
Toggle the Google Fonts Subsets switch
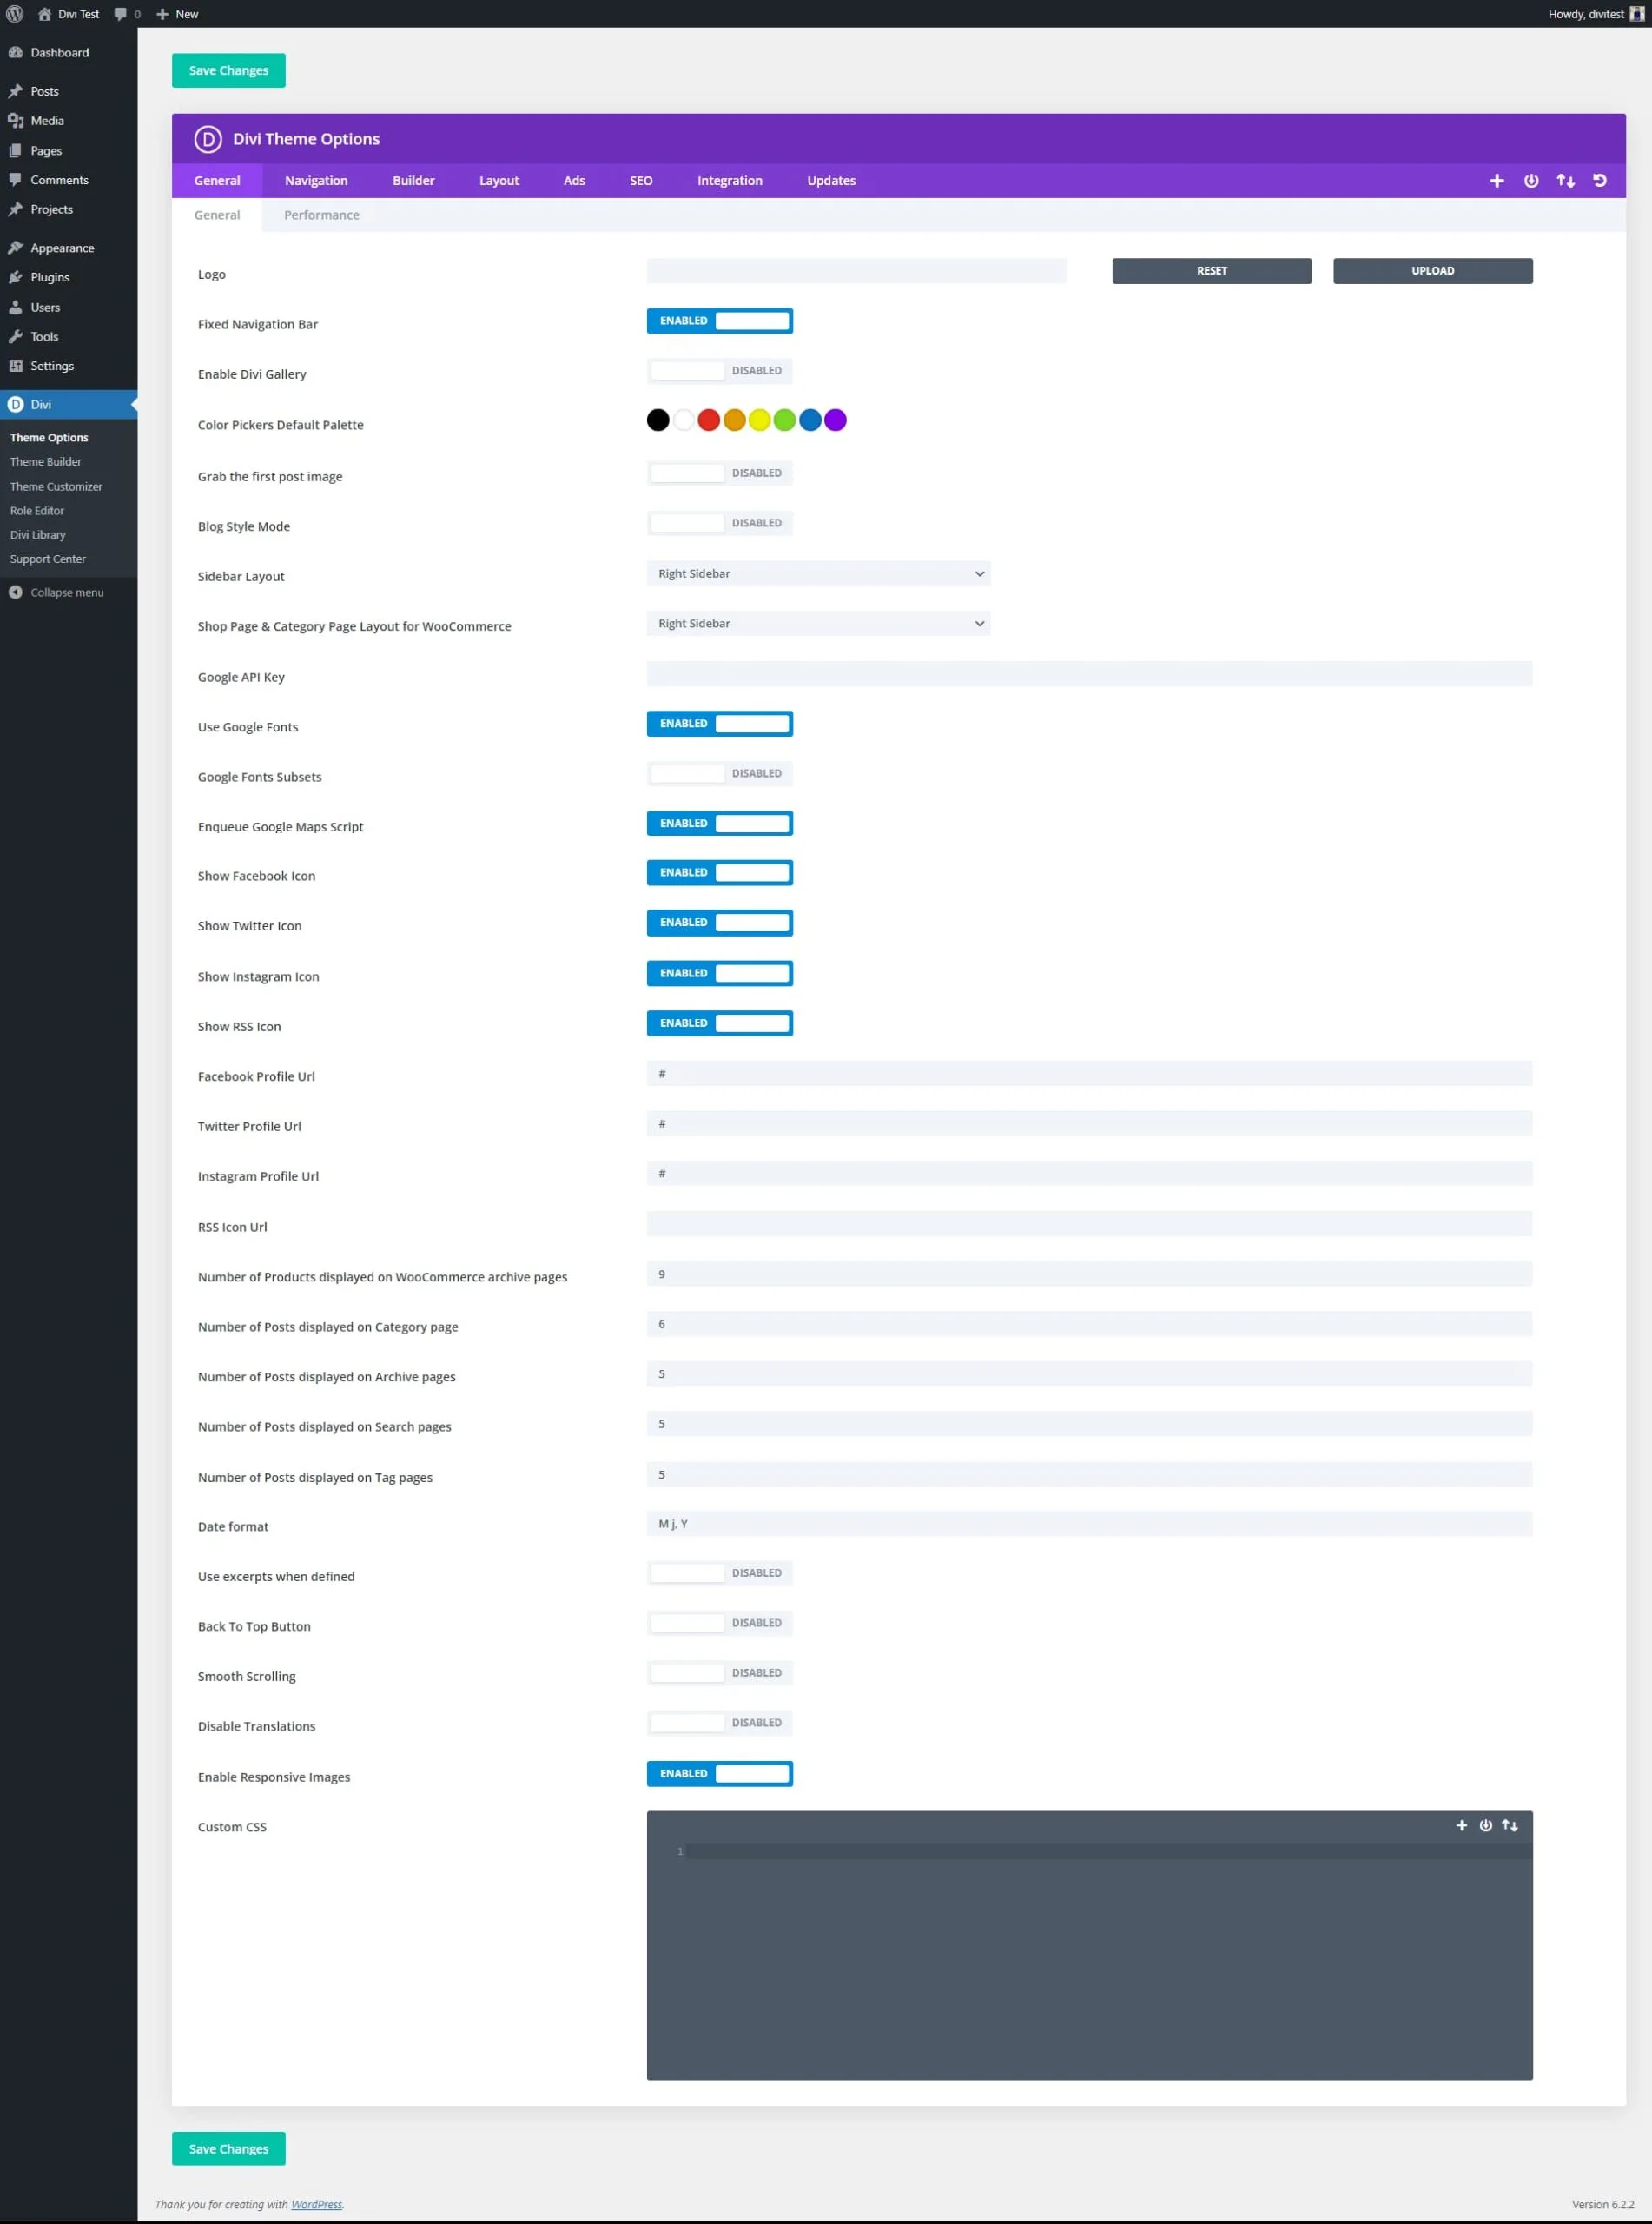tap(720, 774)
